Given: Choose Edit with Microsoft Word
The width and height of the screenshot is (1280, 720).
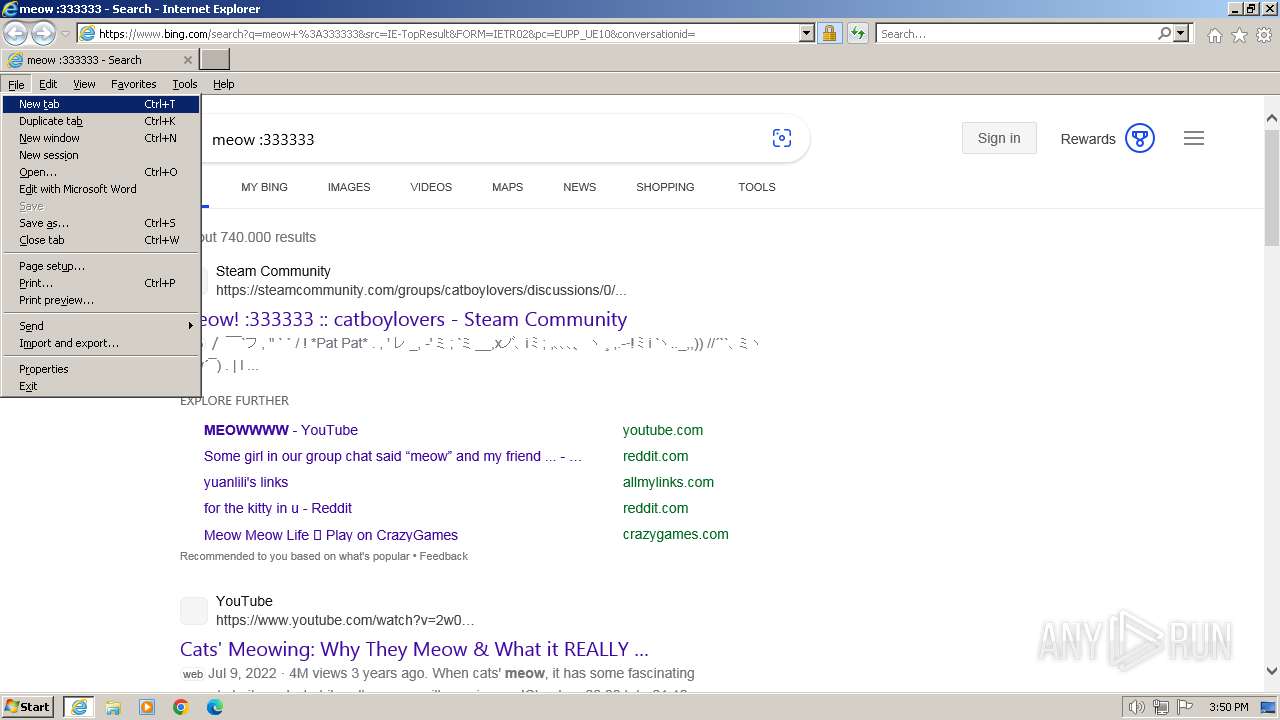Looking at the screenshot, I should pyautogui.click(x=100, y=189).
